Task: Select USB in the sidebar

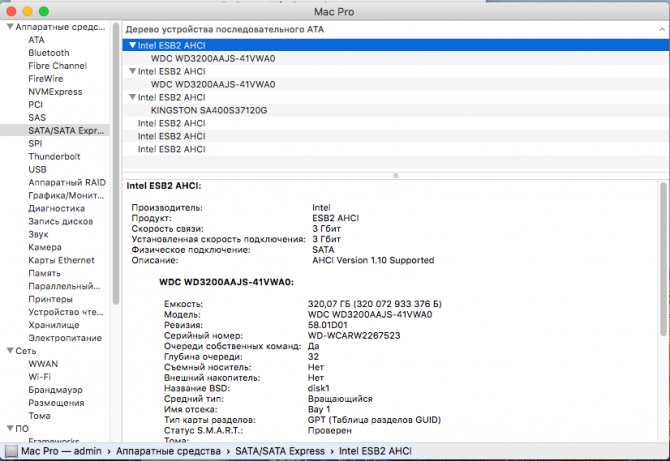Action: pos(37,169)
